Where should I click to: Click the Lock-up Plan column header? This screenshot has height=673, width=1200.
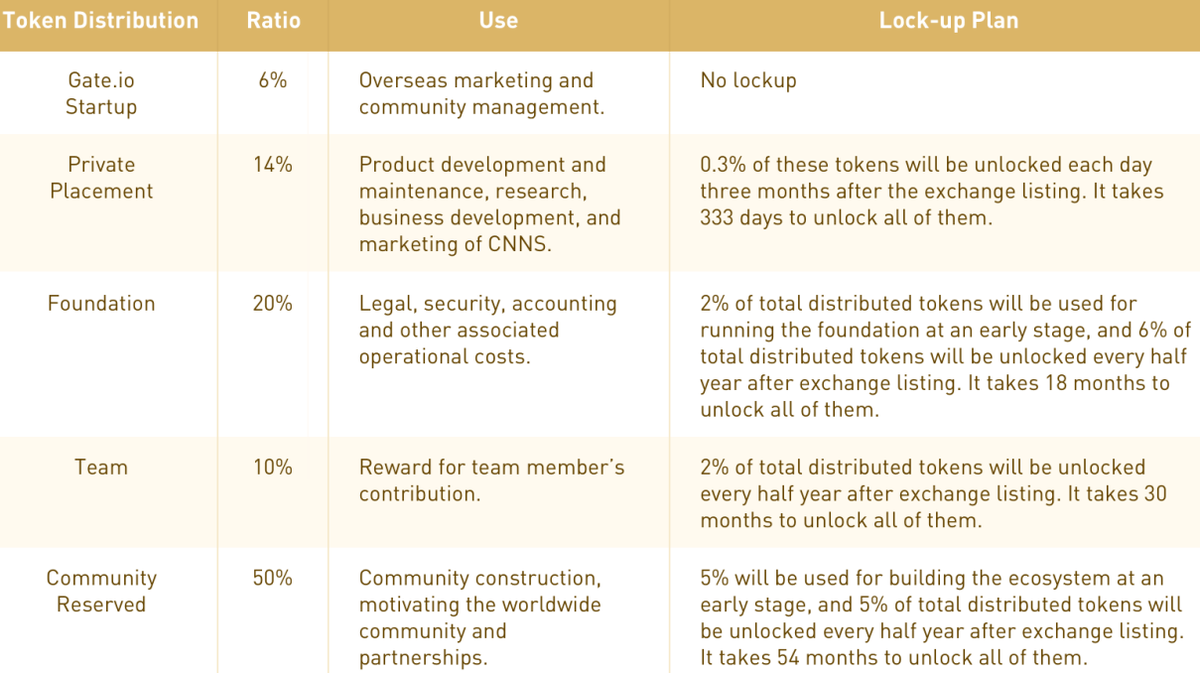[948, 21]
